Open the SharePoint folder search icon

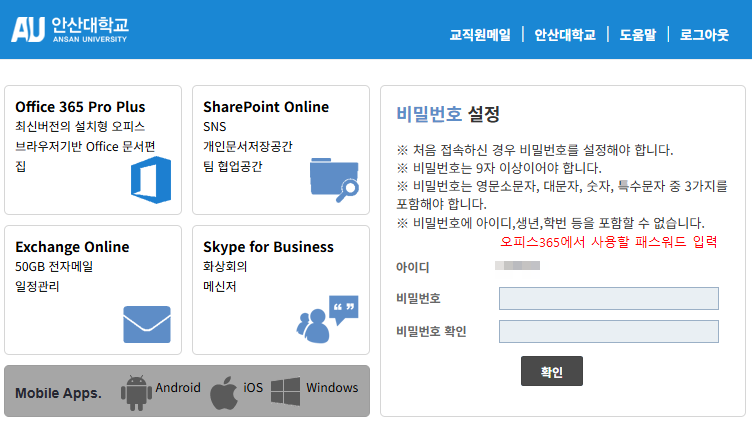334,180
